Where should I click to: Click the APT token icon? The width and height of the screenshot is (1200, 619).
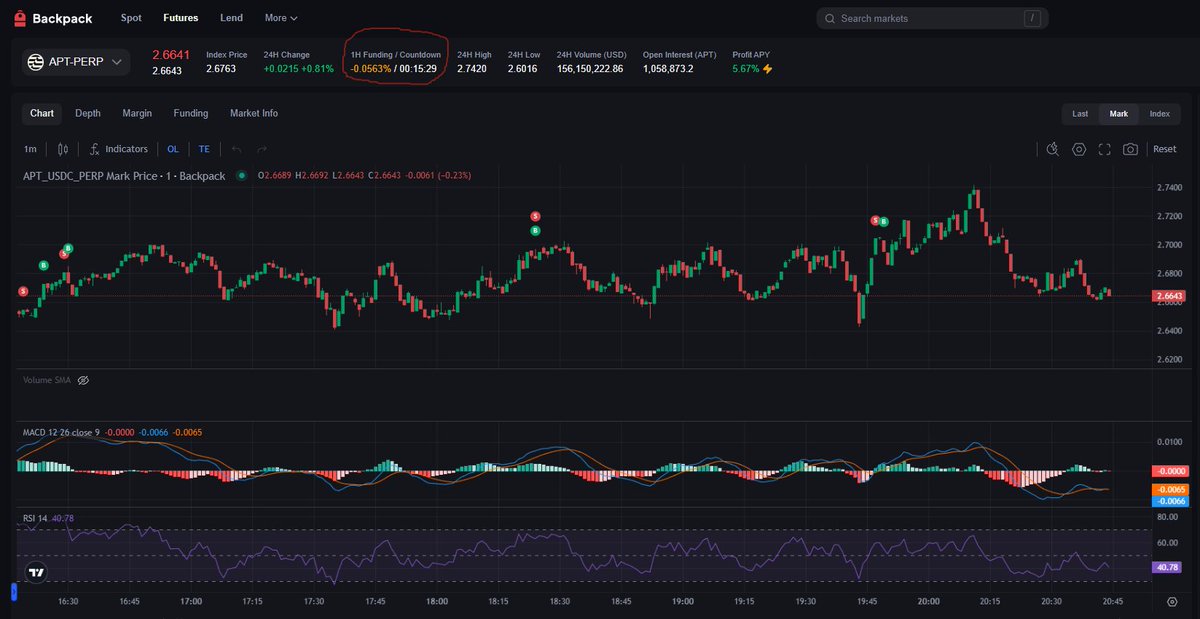pyautogui.click(x=35, y=62)
